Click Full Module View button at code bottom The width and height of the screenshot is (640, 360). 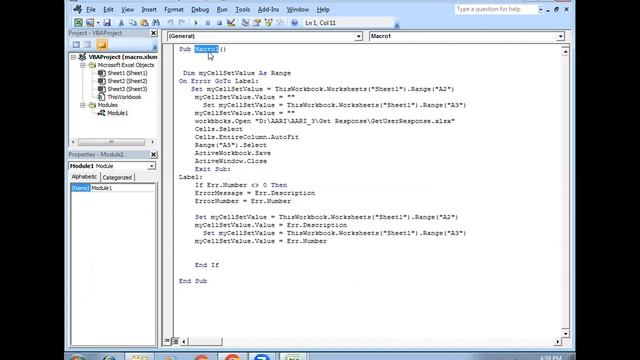[x=176, y=341]
